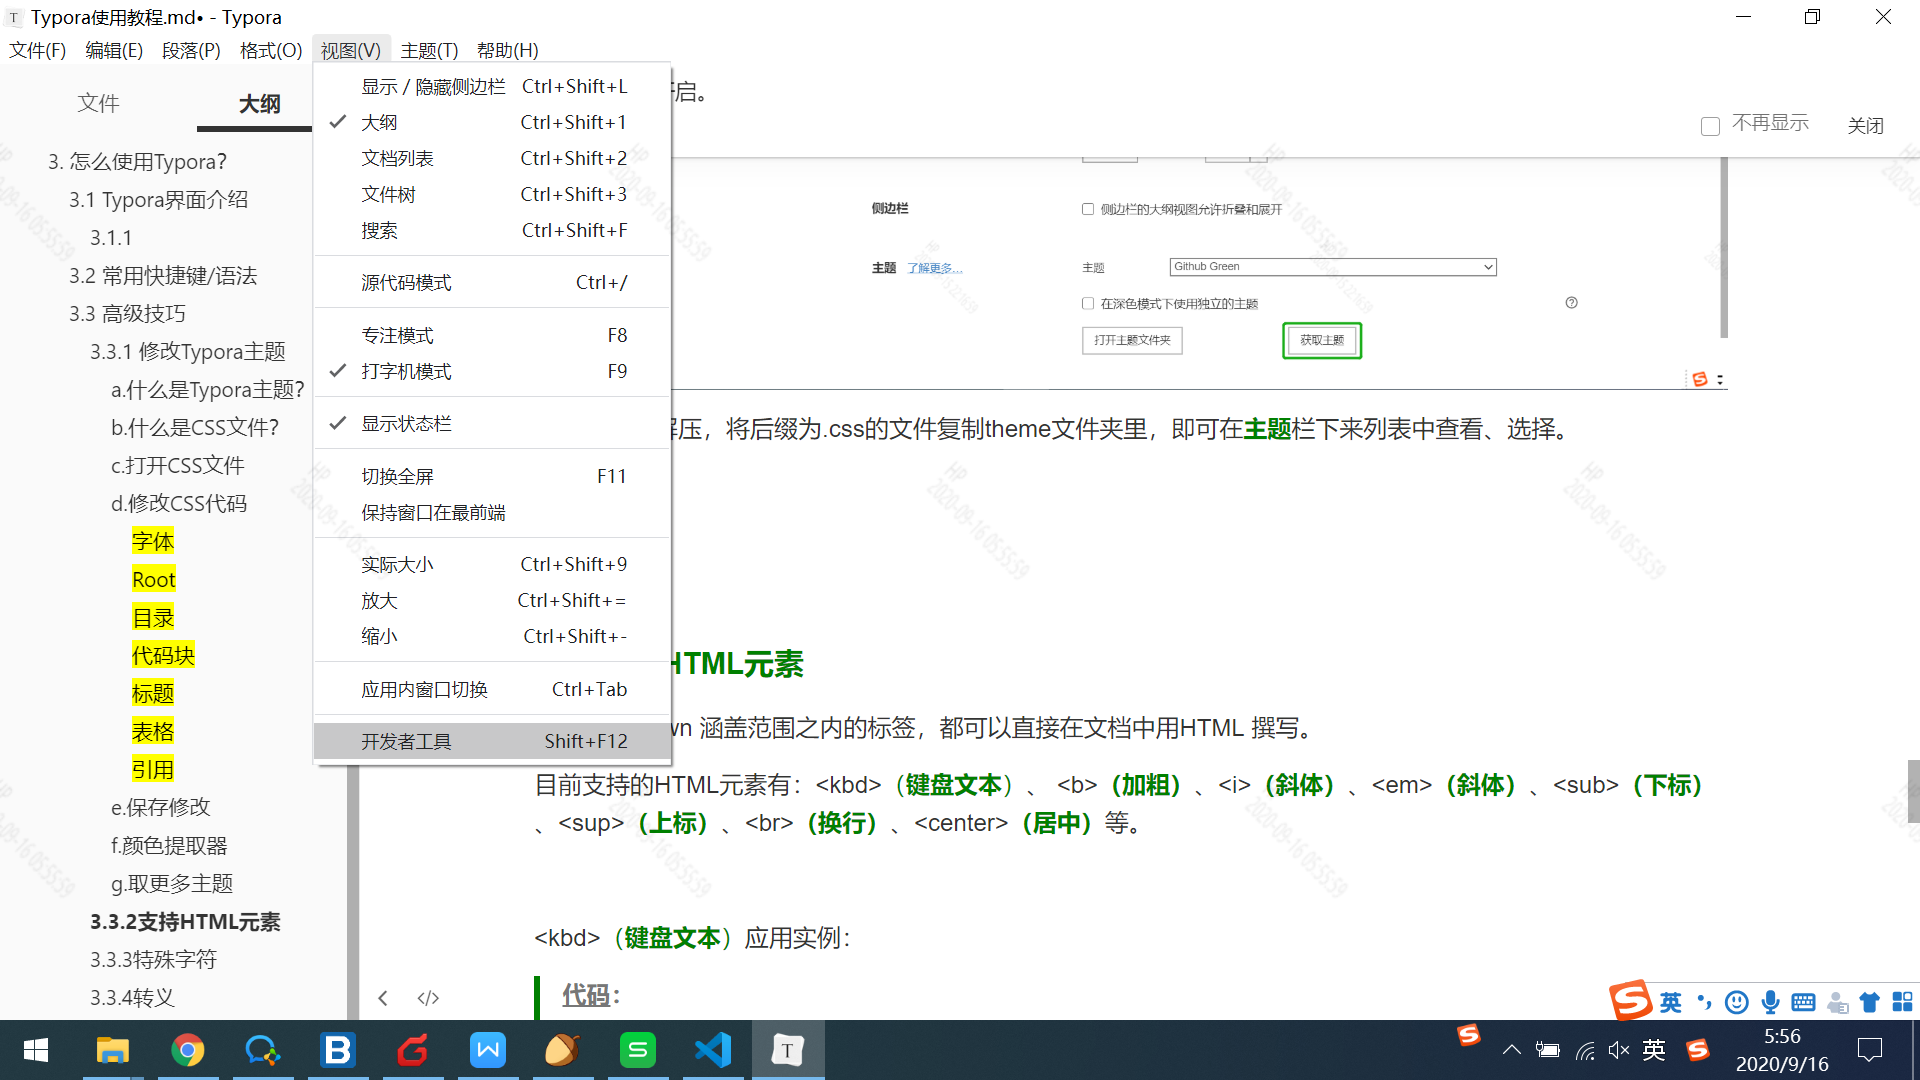Show hidden tray icons chevron
Image resolution: width=1920 pixels, height=1080 pixels.
(x=1512, y=1050)
